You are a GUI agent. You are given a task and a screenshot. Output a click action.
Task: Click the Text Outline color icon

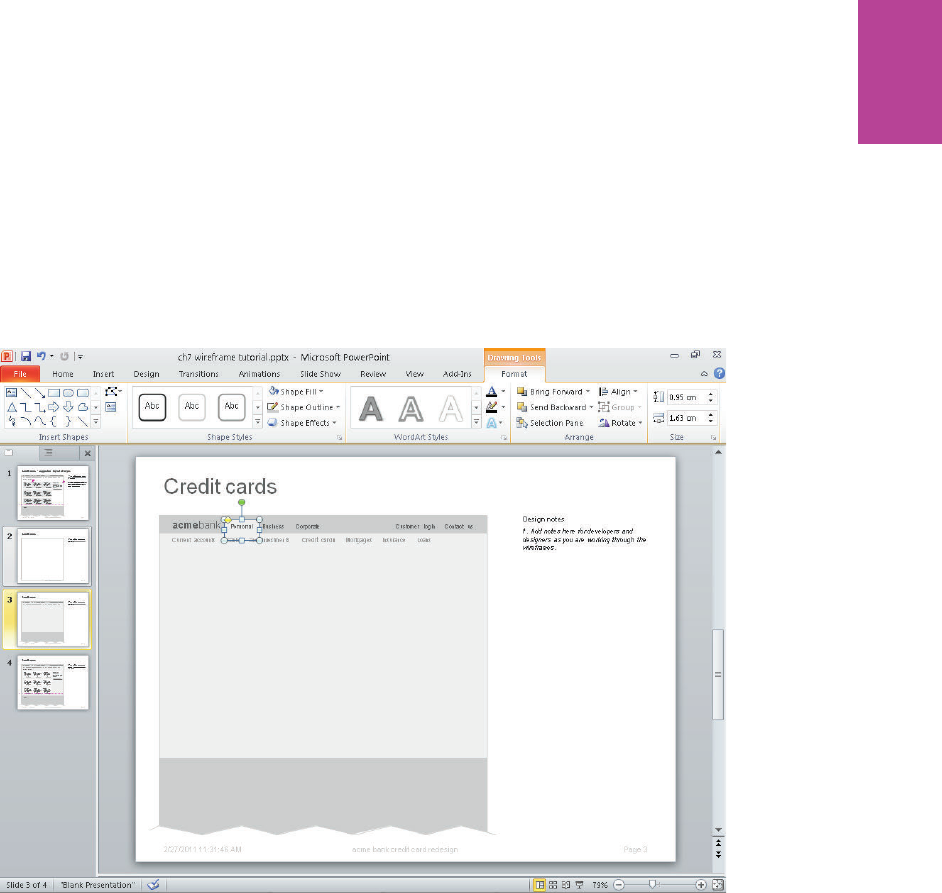pyautogui.click(x=491, y=407)
